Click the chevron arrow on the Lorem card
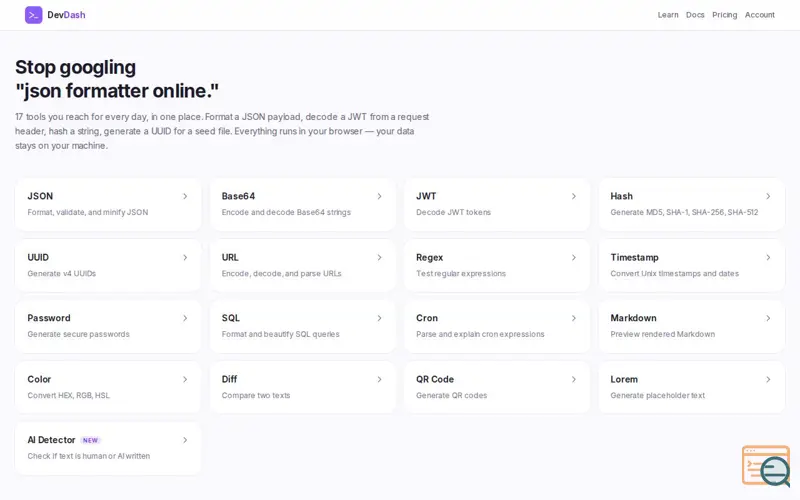This screenshot has width=800, height=500. pyautogui.click(x=768, y=380)
